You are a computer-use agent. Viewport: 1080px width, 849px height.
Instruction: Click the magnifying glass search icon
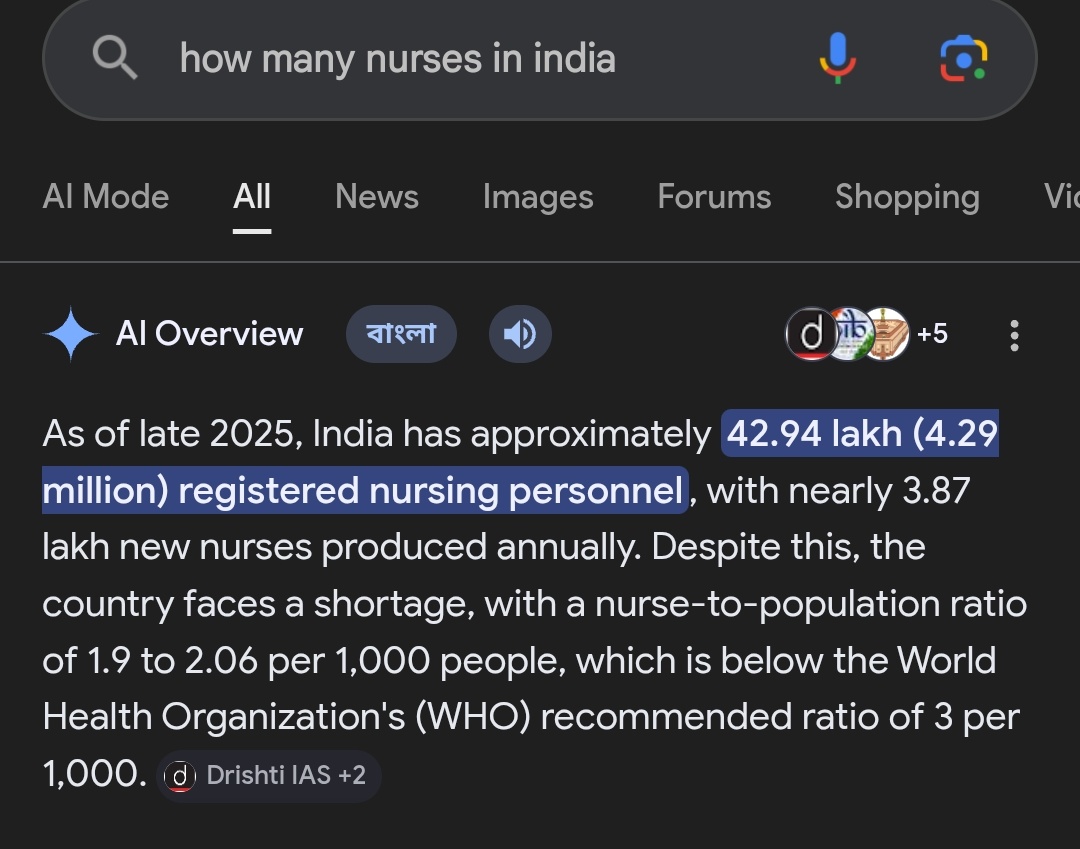point(115,58)
